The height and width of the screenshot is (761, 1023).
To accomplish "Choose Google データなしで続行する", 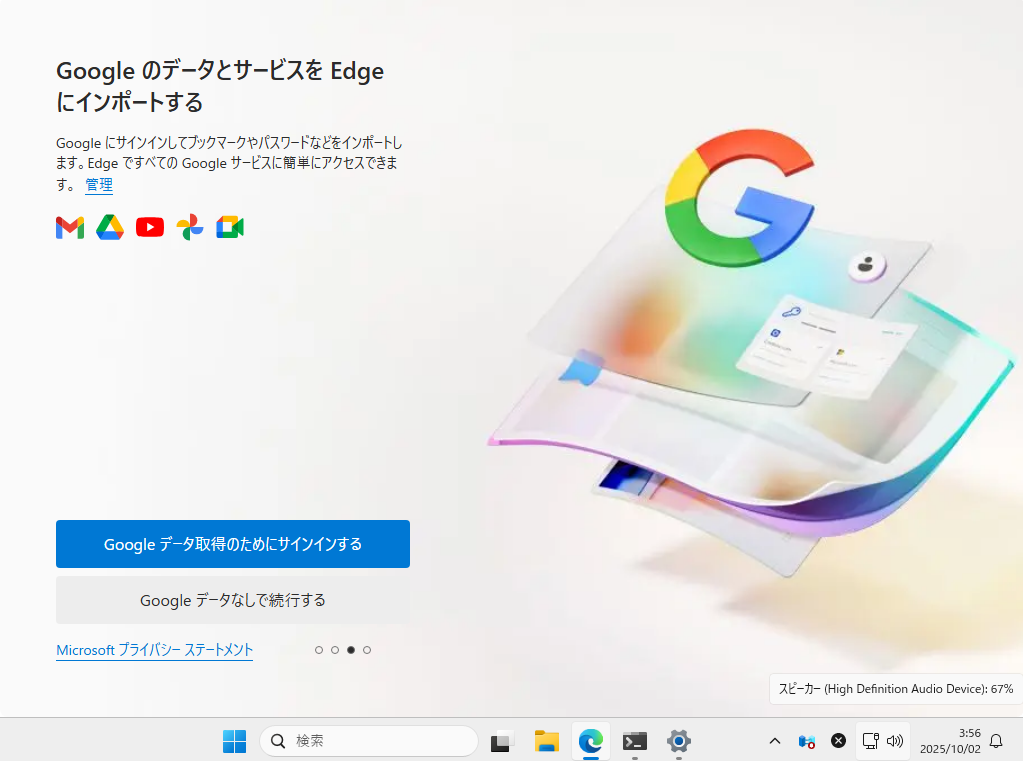I will (x=233, y=600).
